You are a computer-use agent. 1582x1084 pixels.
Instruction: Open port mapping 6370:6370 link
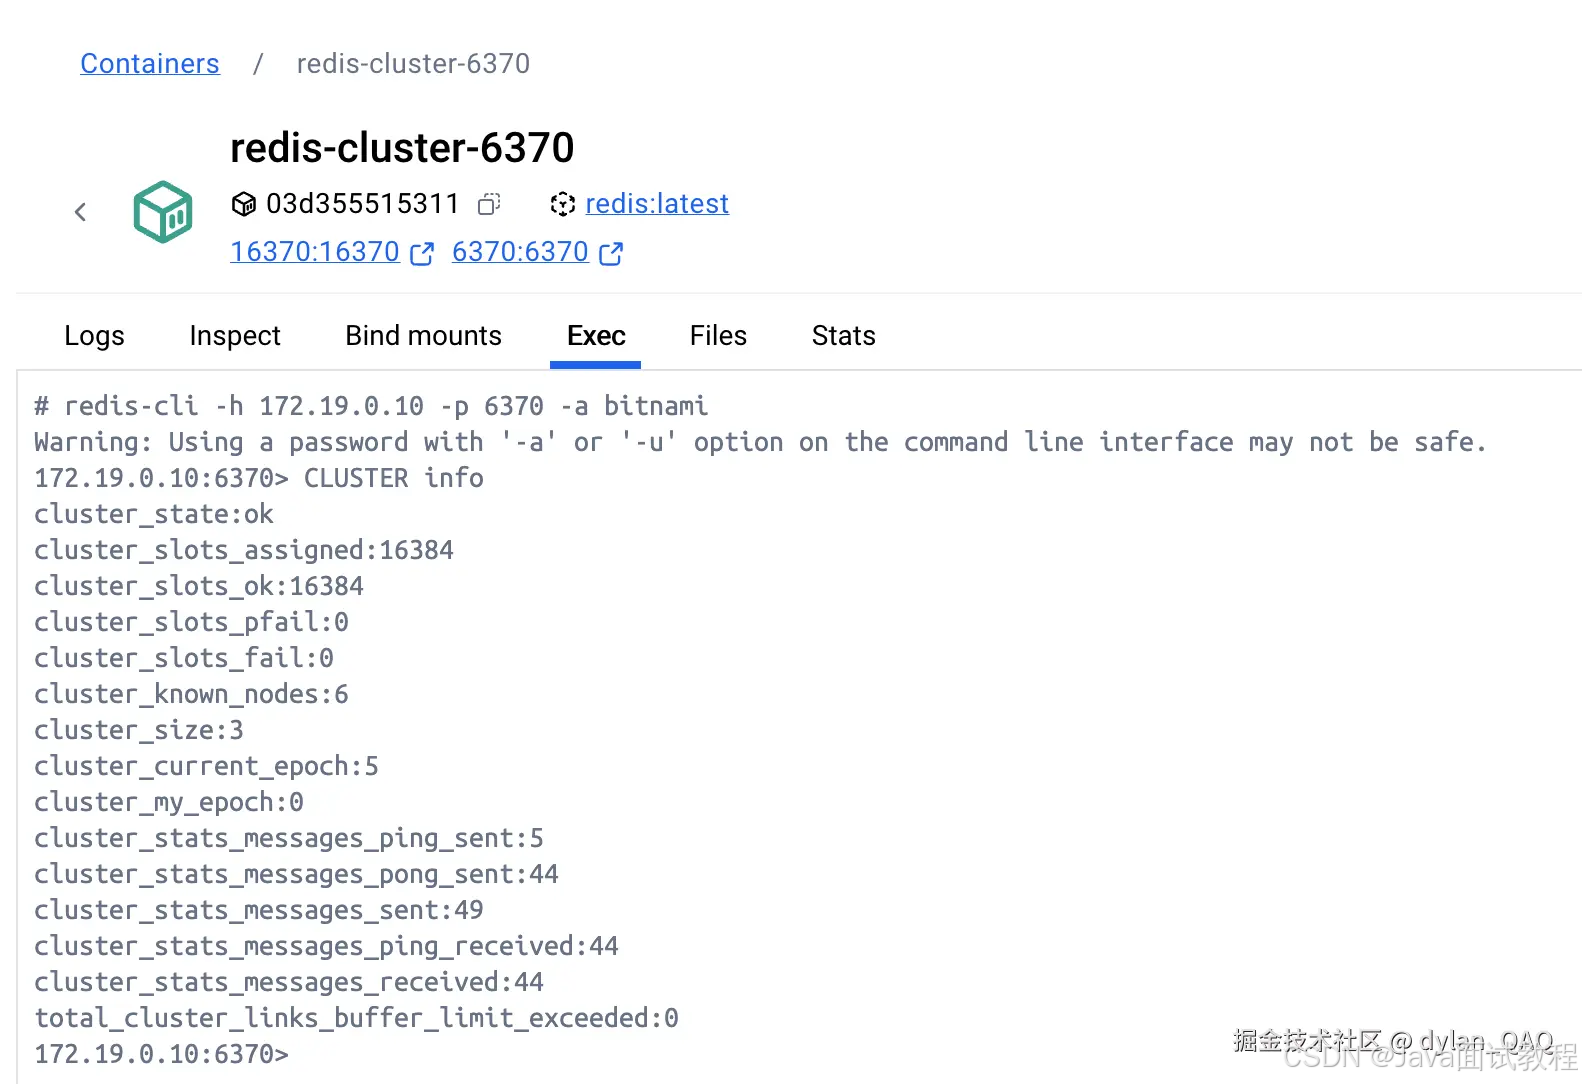[x=520, y=252]
